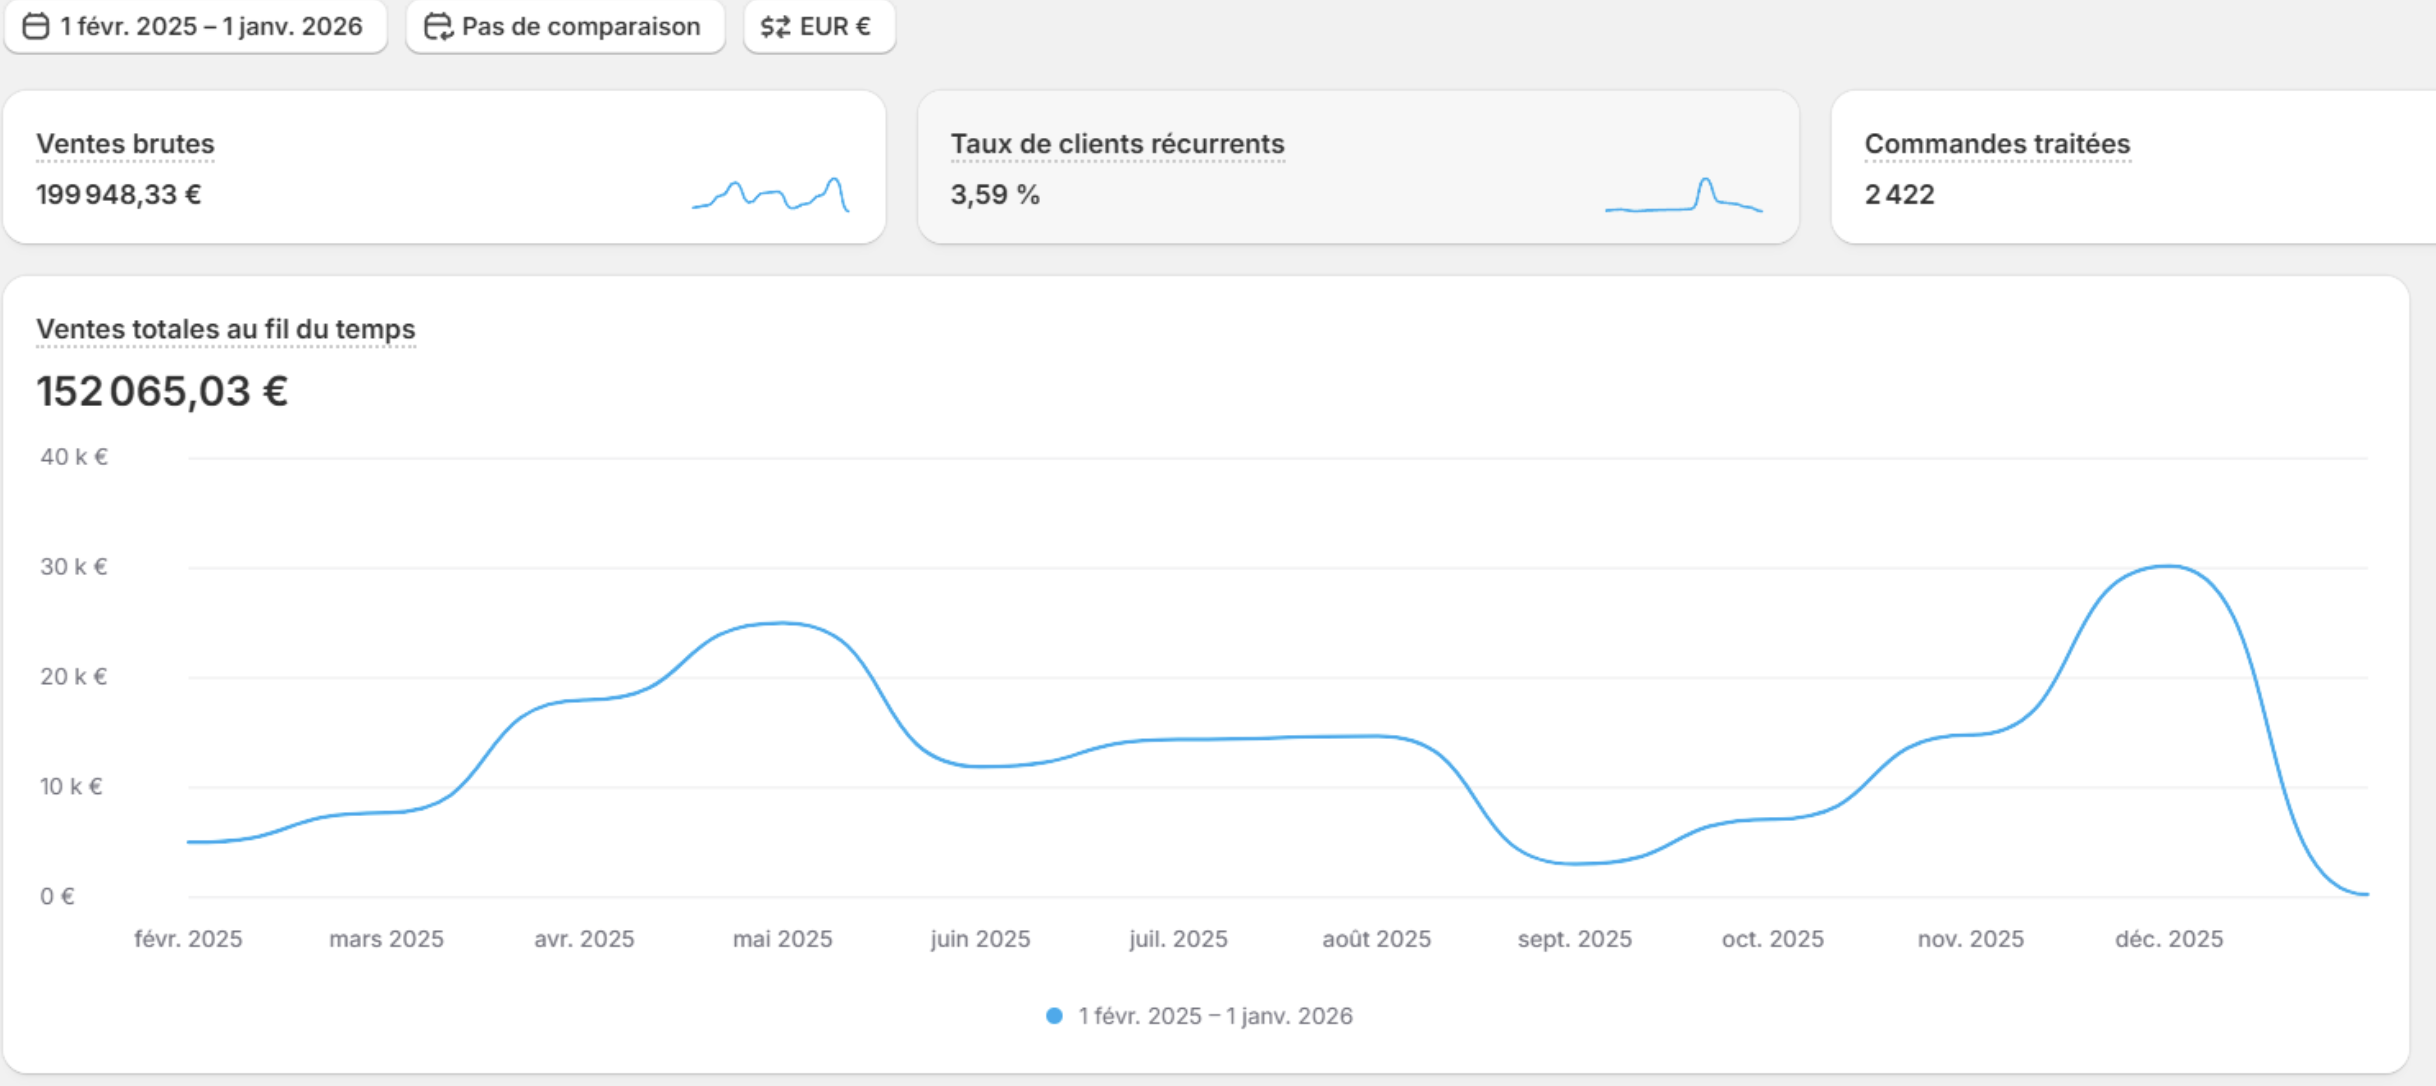Image resolution: width=2436 pixels, height=1086 pixels.
Task: Click the sept. 2025 axis label
Action: [x=1574, y=939]
